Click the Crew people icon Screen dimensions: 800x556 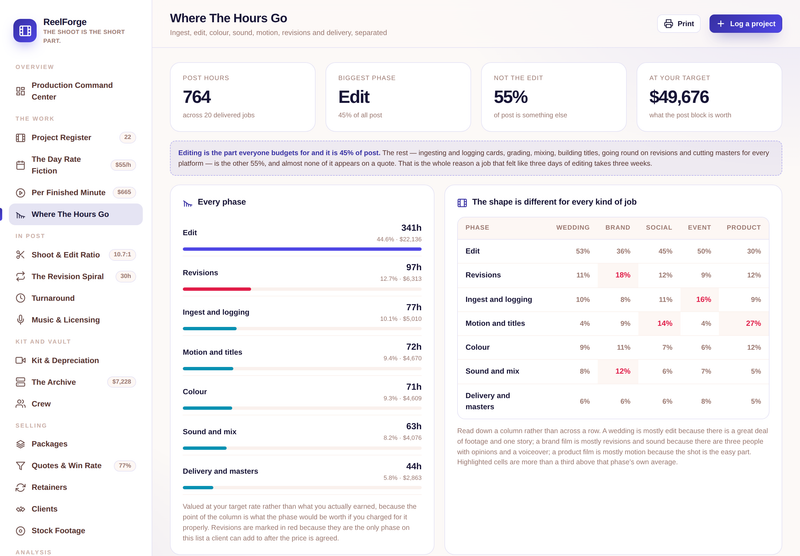[20, 403]
